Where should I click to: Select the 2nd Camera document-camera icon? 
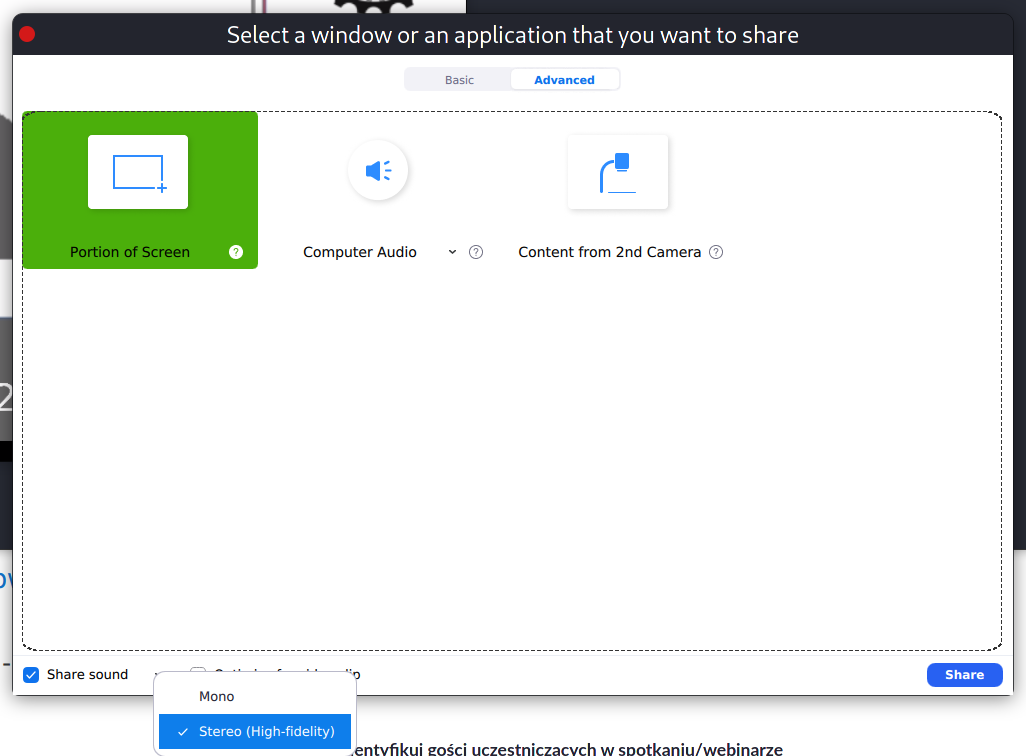point(618,172)
